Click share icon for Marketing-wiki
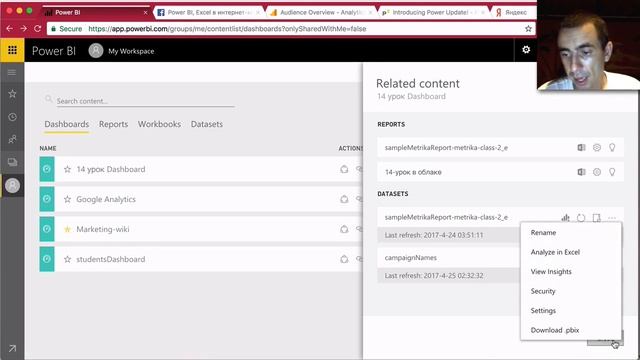 344,229
